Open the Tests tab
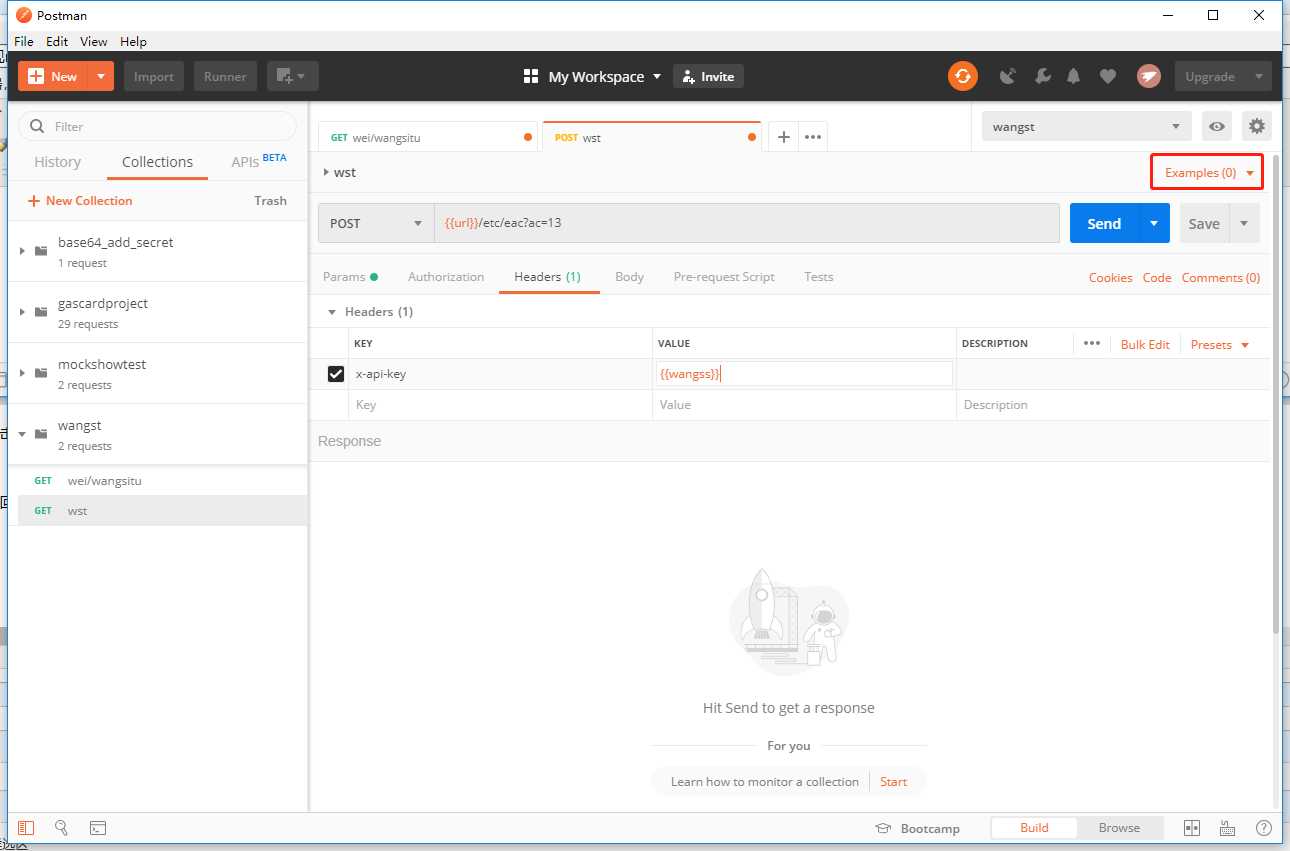 tap(818, 277)
